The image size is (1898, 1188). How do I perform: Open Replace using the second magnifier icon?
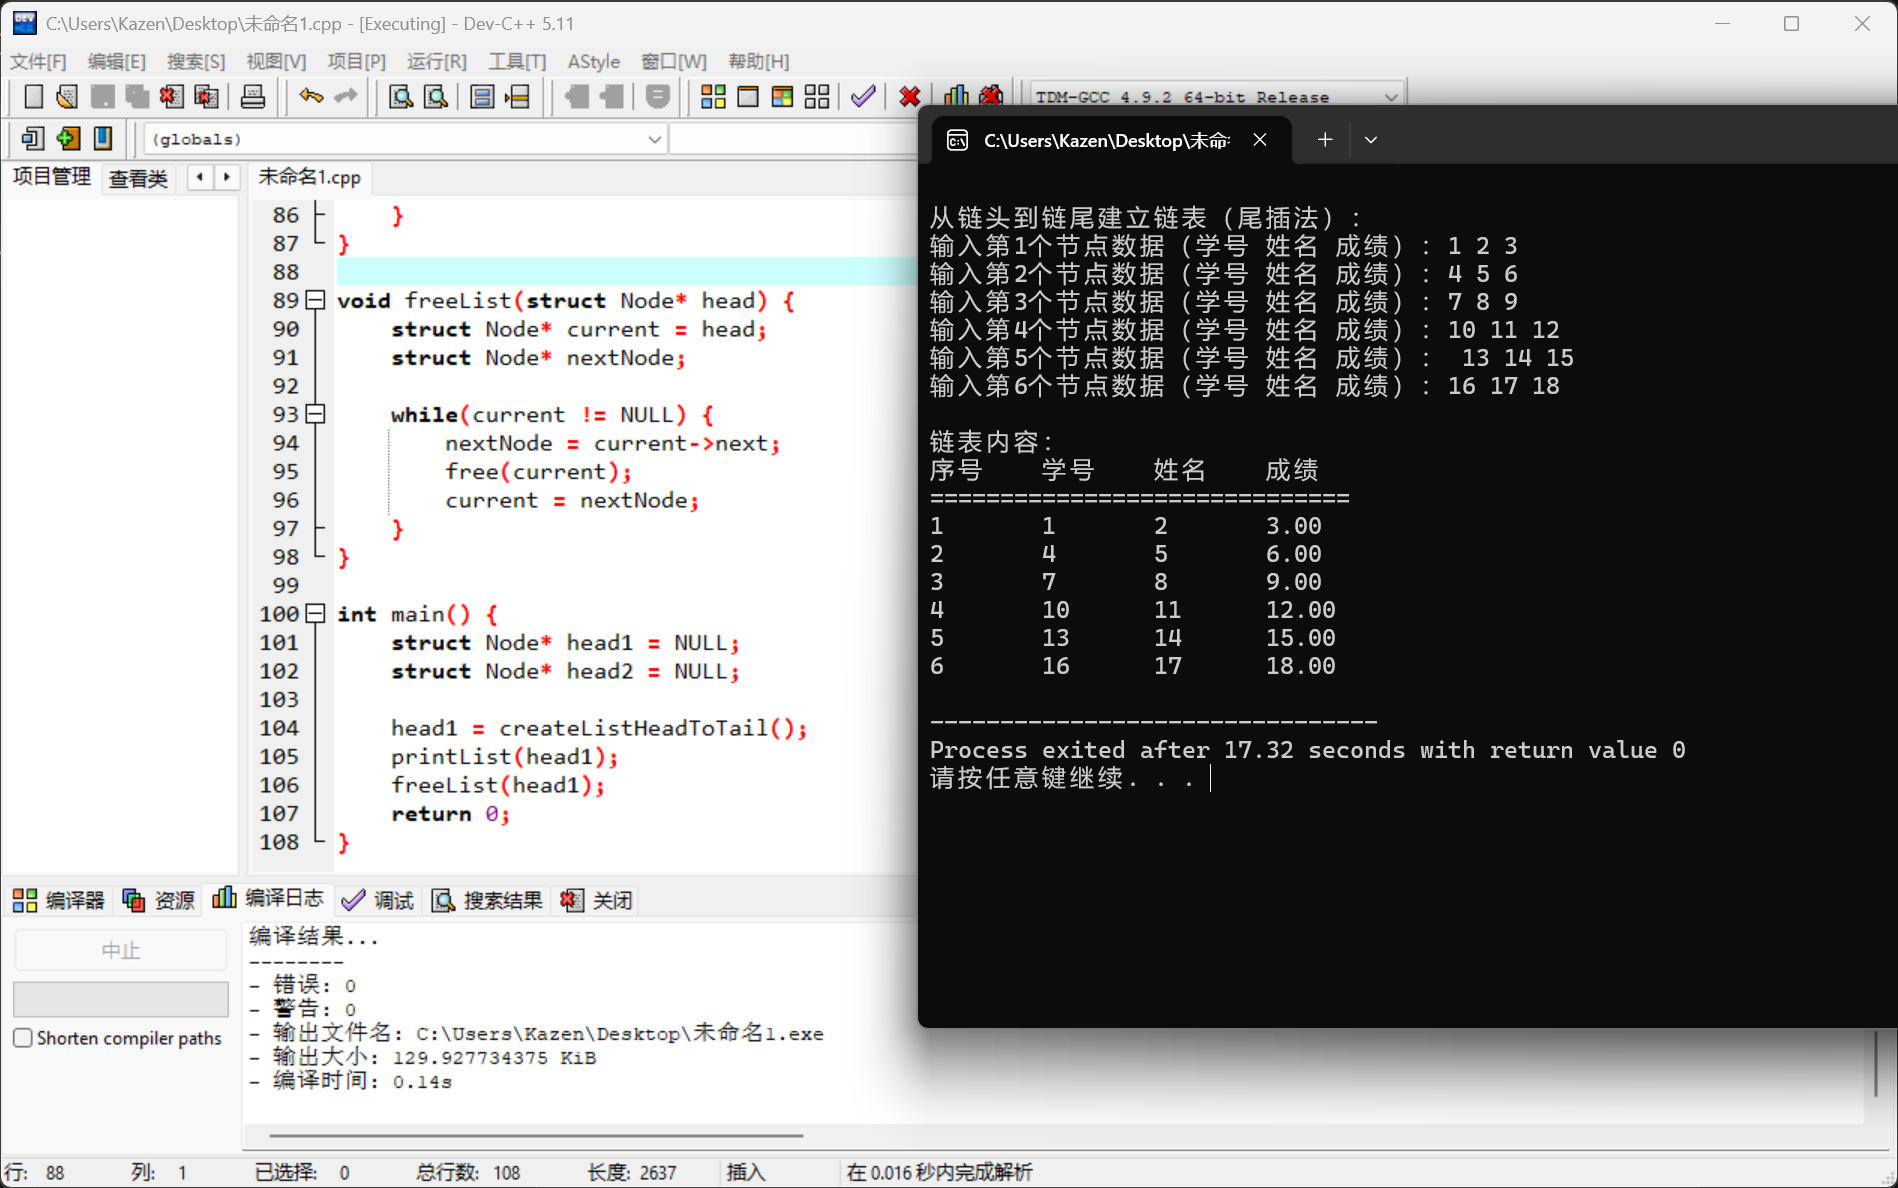(x=435, y=96)
